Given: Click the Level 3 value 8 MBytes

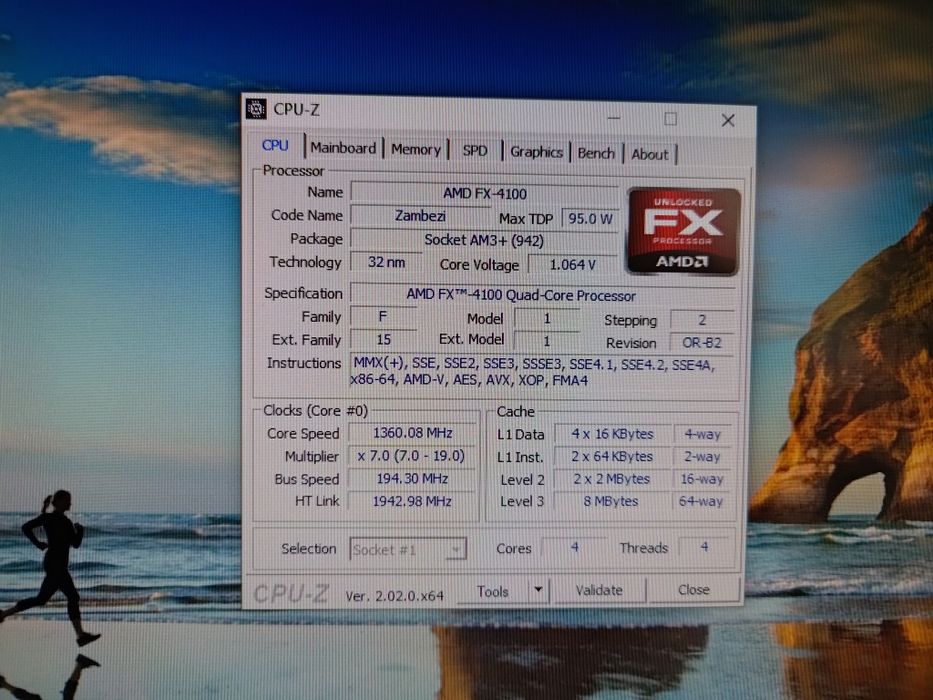Looking at the screenshot, I should (x=611, y=501).
